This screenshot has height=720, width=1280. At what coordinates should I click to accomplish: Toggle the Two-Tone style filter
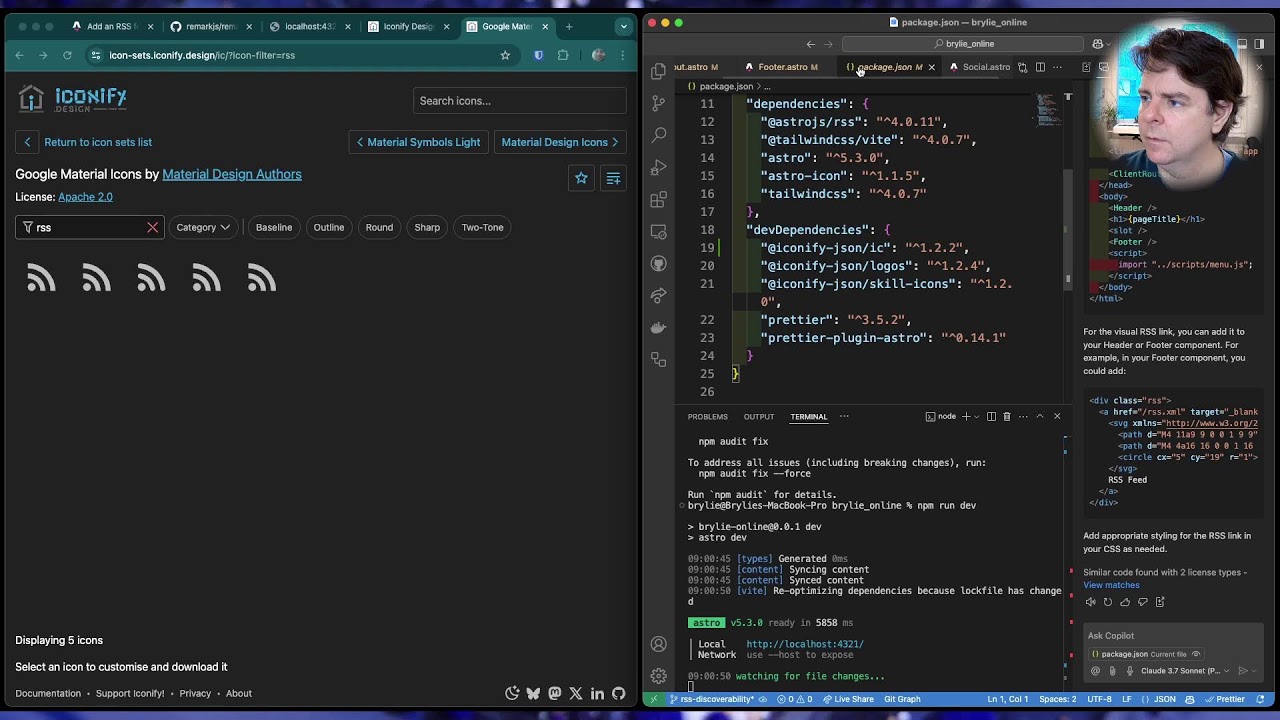pyautogui.click(x=482, y=227)
